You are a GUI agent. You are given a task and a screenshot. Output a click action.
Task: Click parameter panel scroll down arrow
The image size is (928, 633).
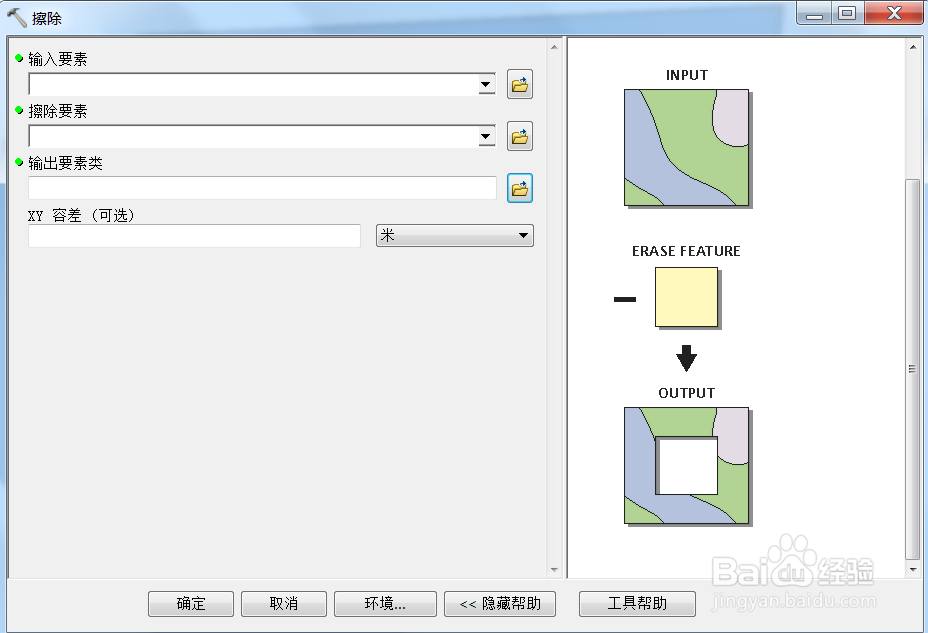(554, 570)
